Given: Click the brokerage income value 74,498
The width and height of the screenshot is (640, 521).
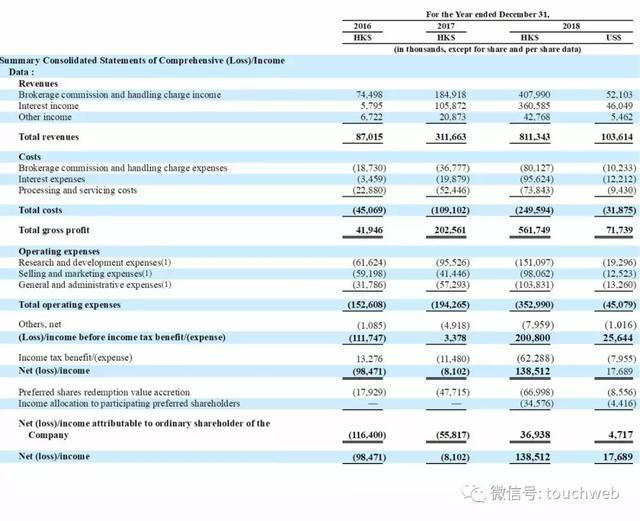Looking at the screenshot, I should [369, 95].
